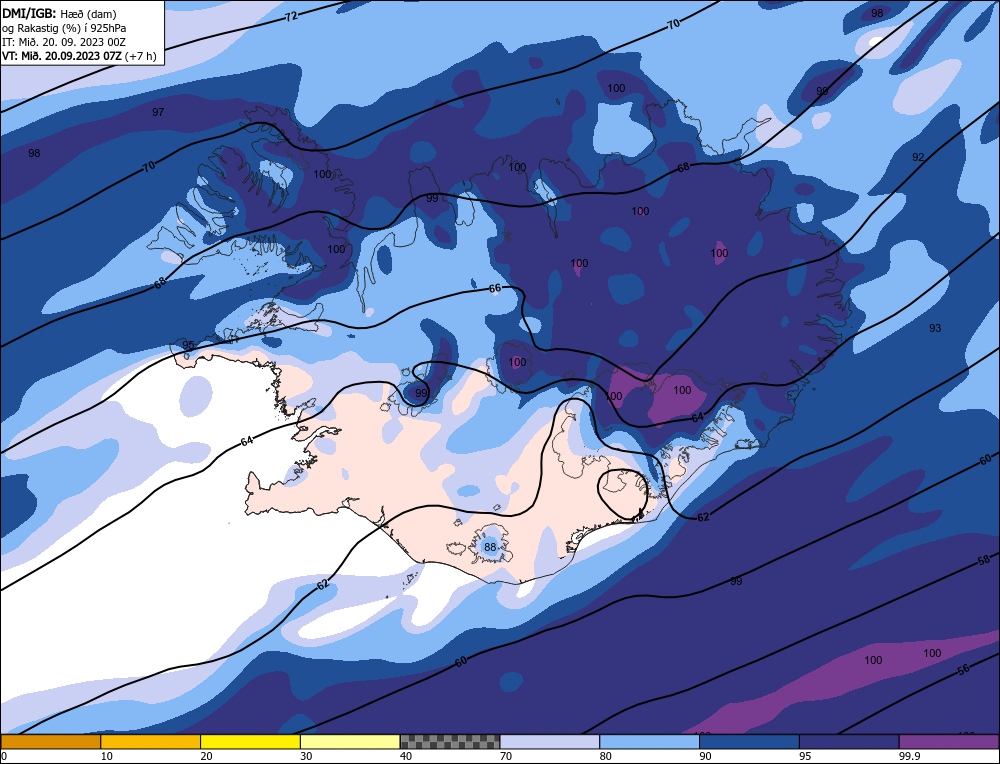Click the legend tick label '90'

705,756
